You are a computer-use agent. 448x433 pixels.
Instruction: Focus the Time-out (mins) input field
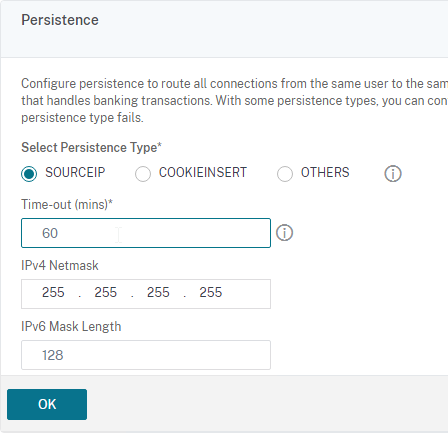[x=146, y=233]
